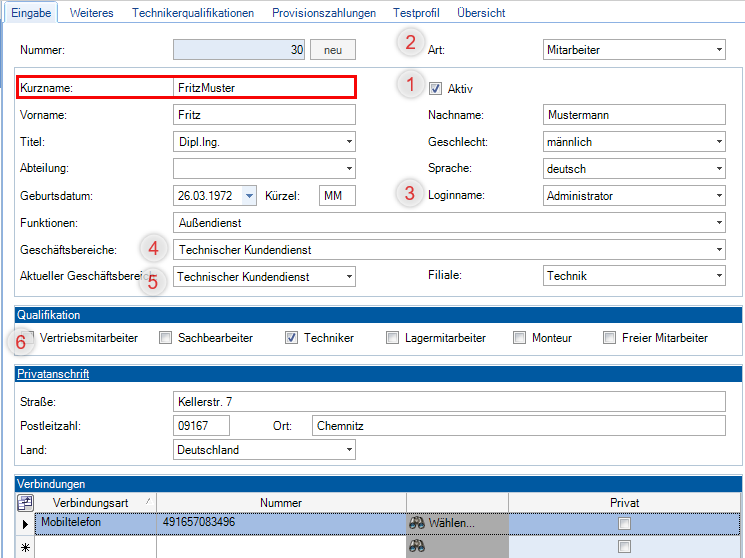The width and height of the screenshot is (745, 558).
Task: Click the binoculars Wählen icon in Mobiltelefon row
Action: pos(418,523)
